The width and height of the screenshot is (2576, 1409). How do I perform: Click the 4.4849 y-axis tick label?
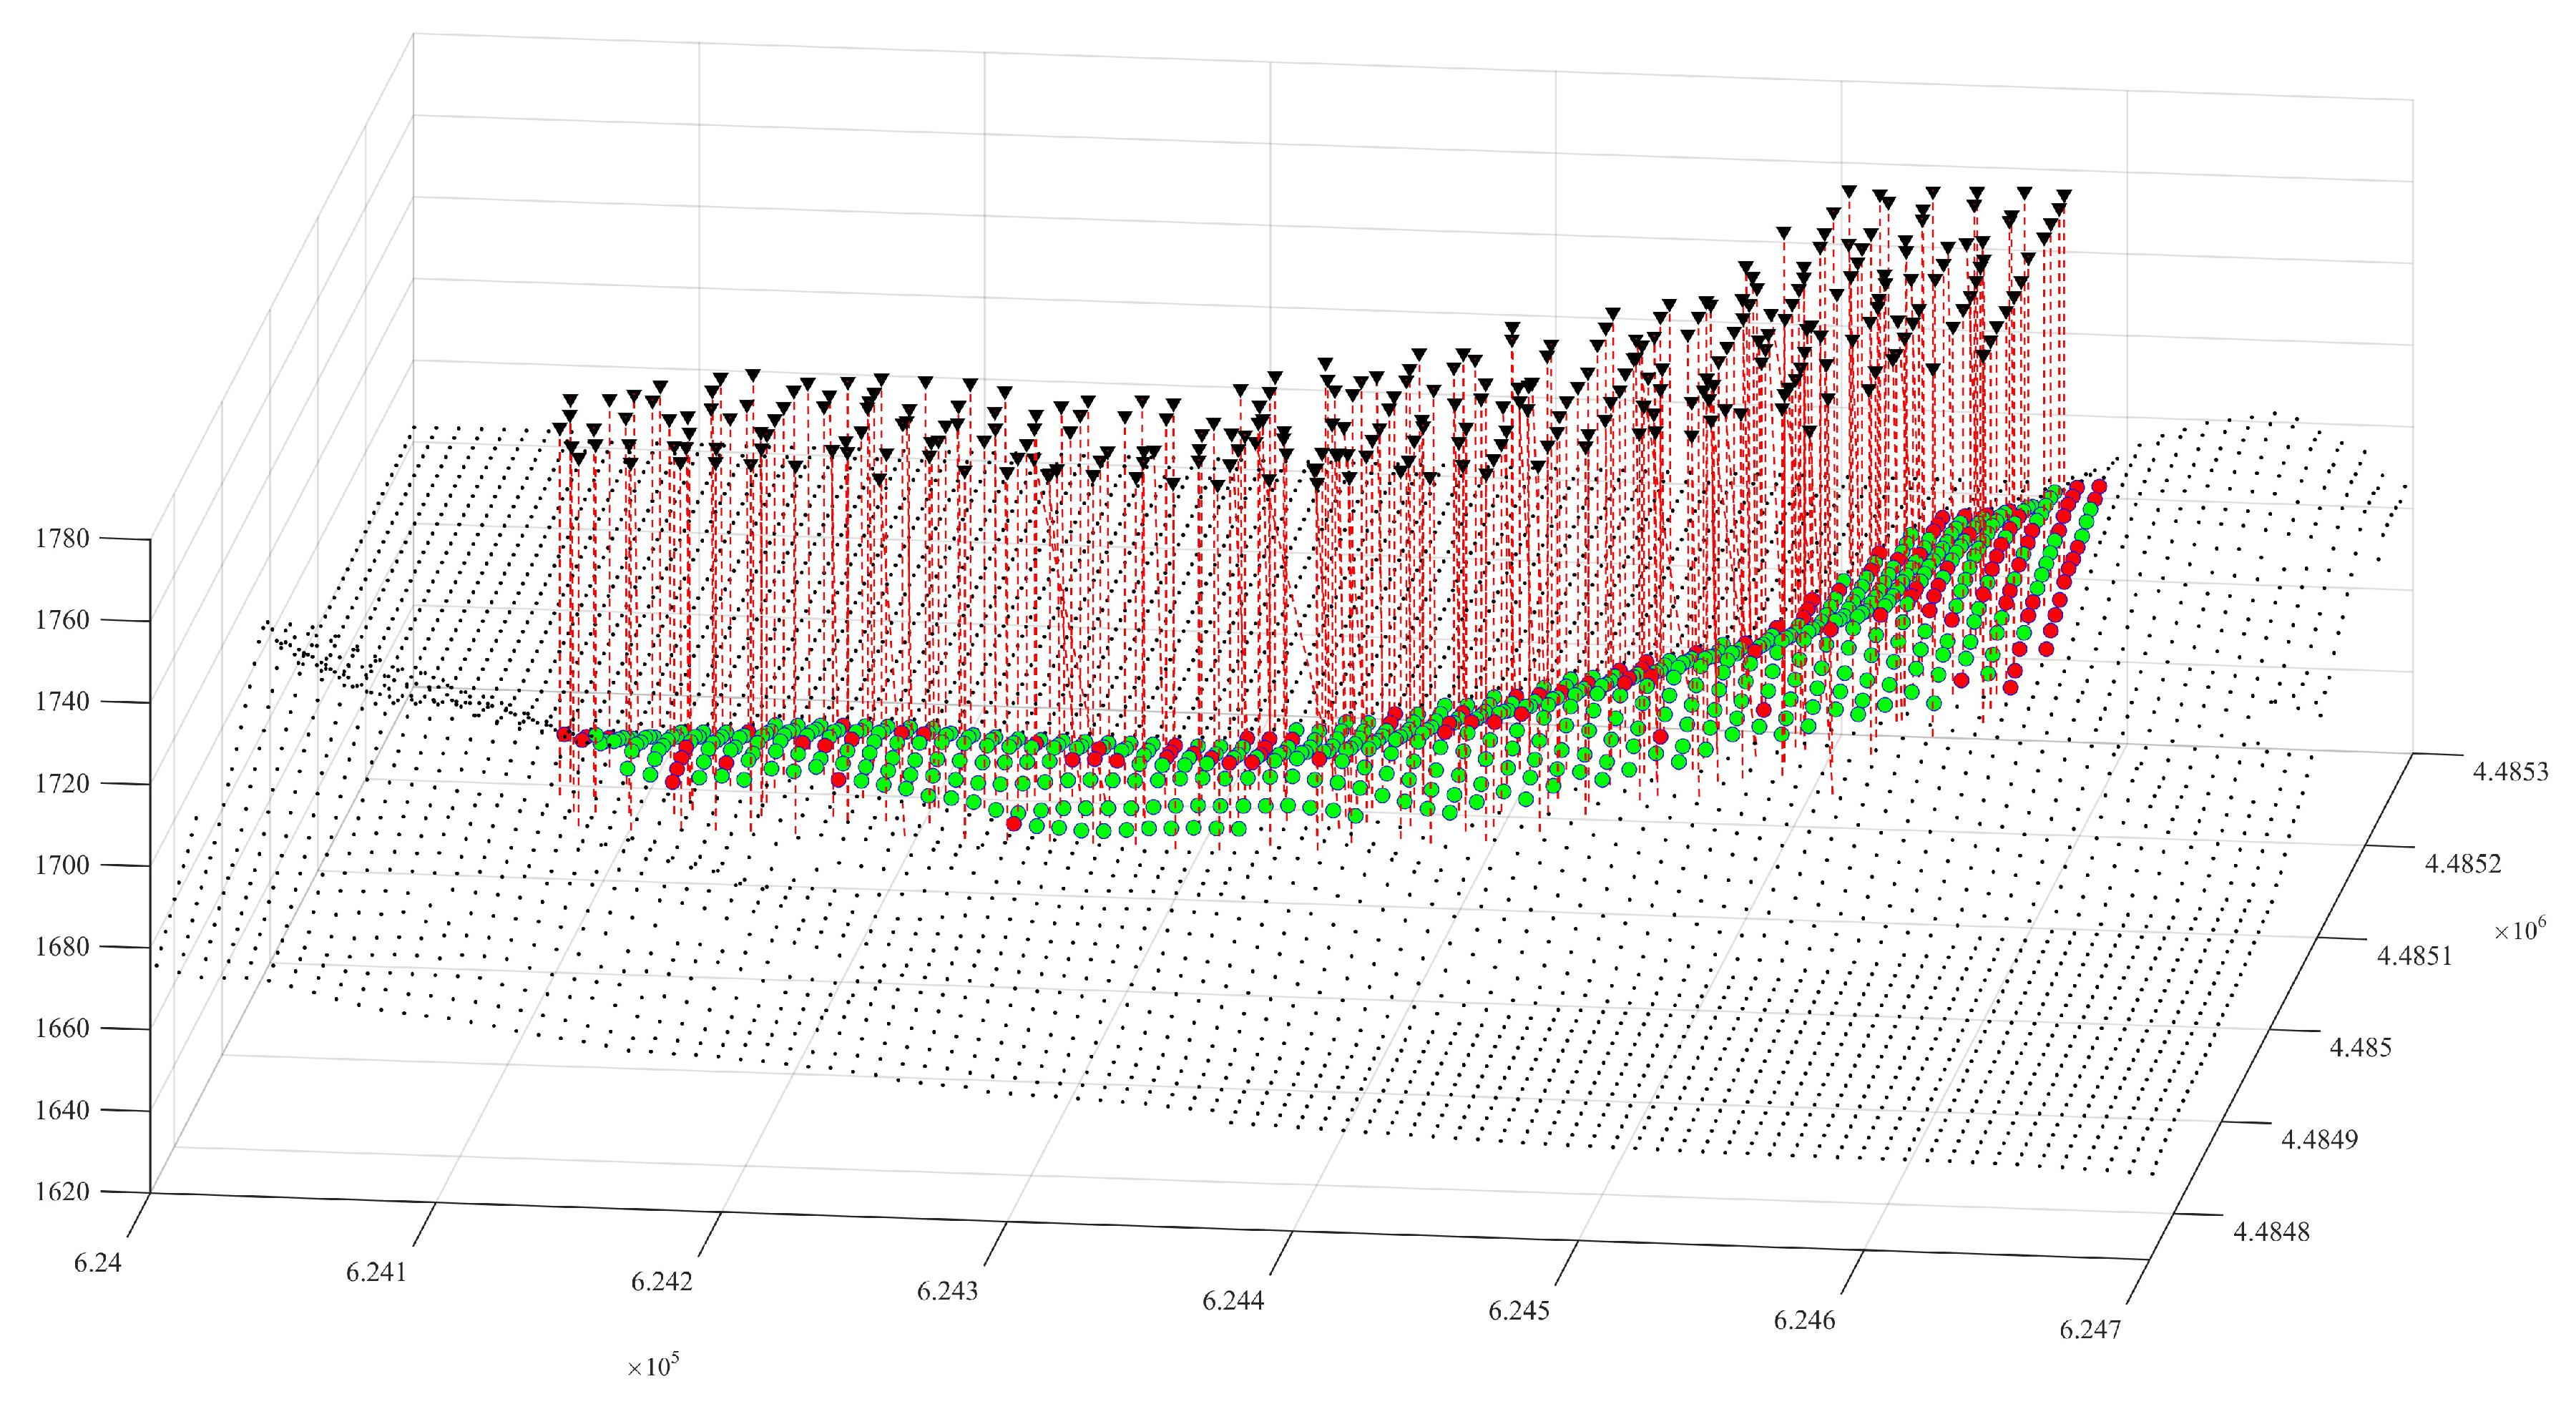coord(2319,1140)
